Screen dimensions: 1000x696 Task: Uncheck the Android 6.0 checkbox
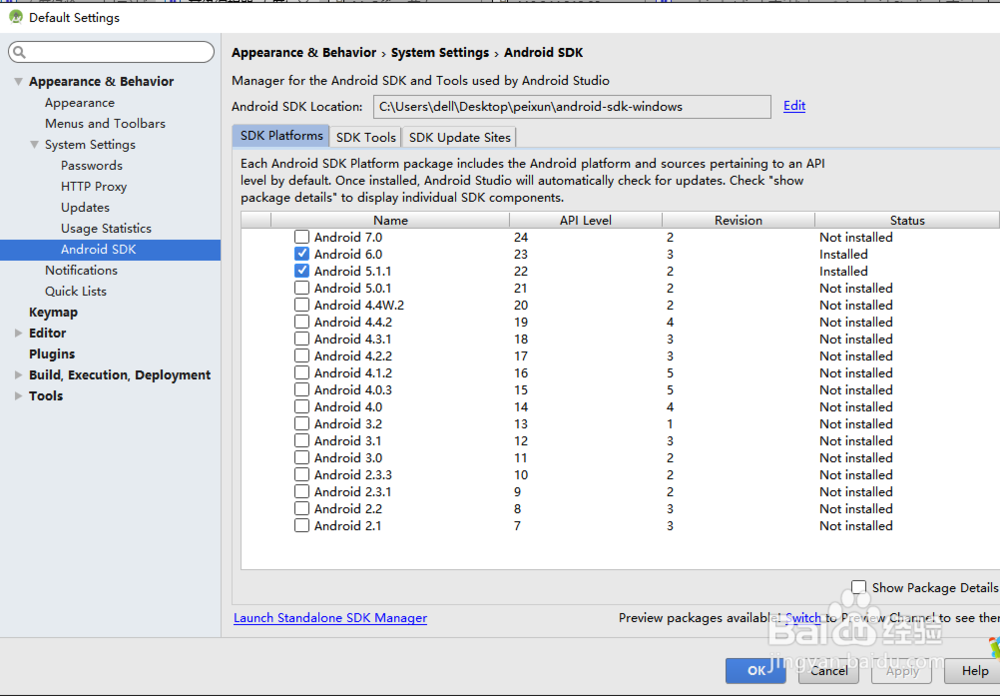pyautogui.click(x=302, y=254)
